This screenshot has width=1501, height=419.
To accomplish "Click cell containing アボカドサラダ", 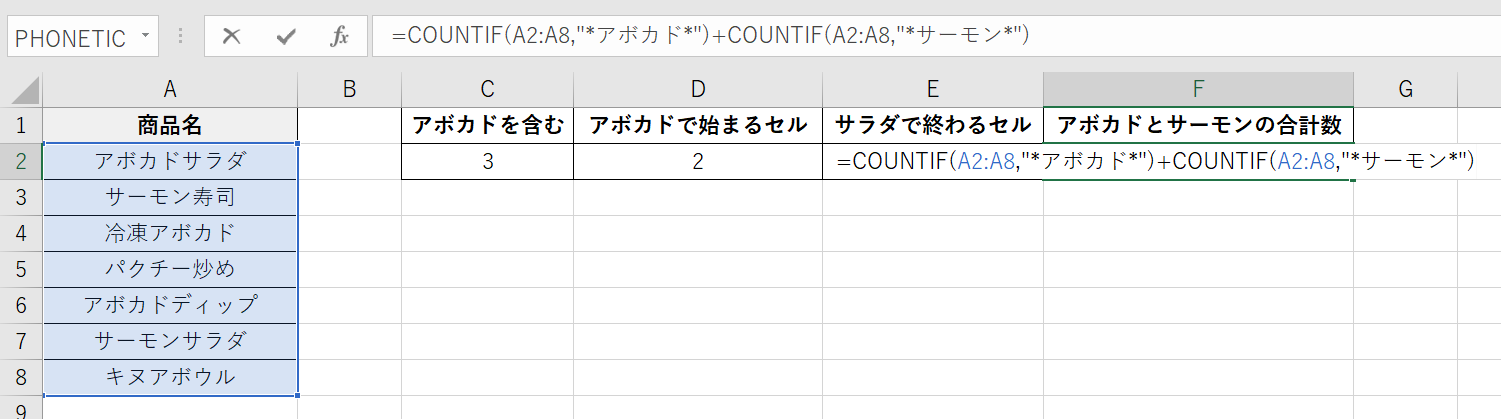I will [170, 161].
